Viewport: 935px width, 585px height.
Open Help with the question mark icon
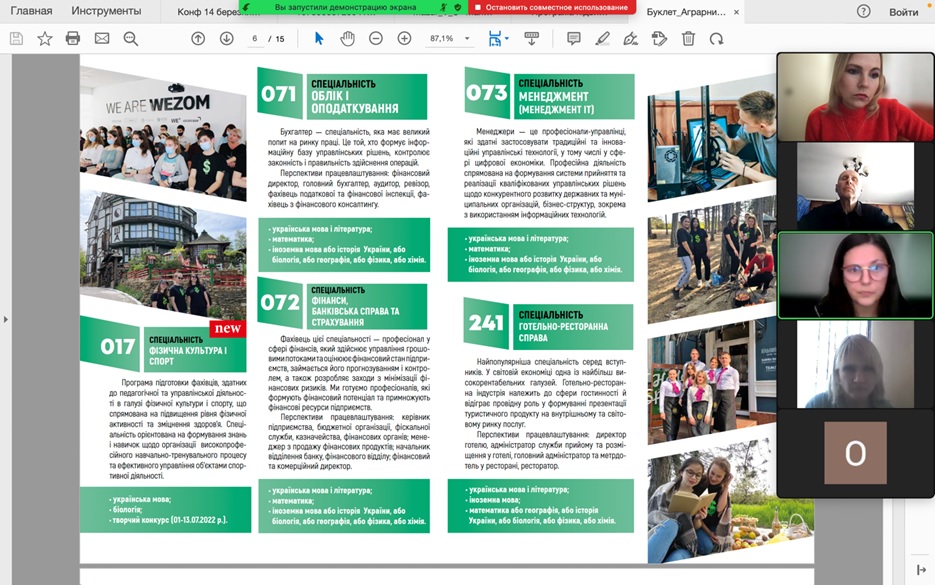pyautogui.click(x=863, y=11)
